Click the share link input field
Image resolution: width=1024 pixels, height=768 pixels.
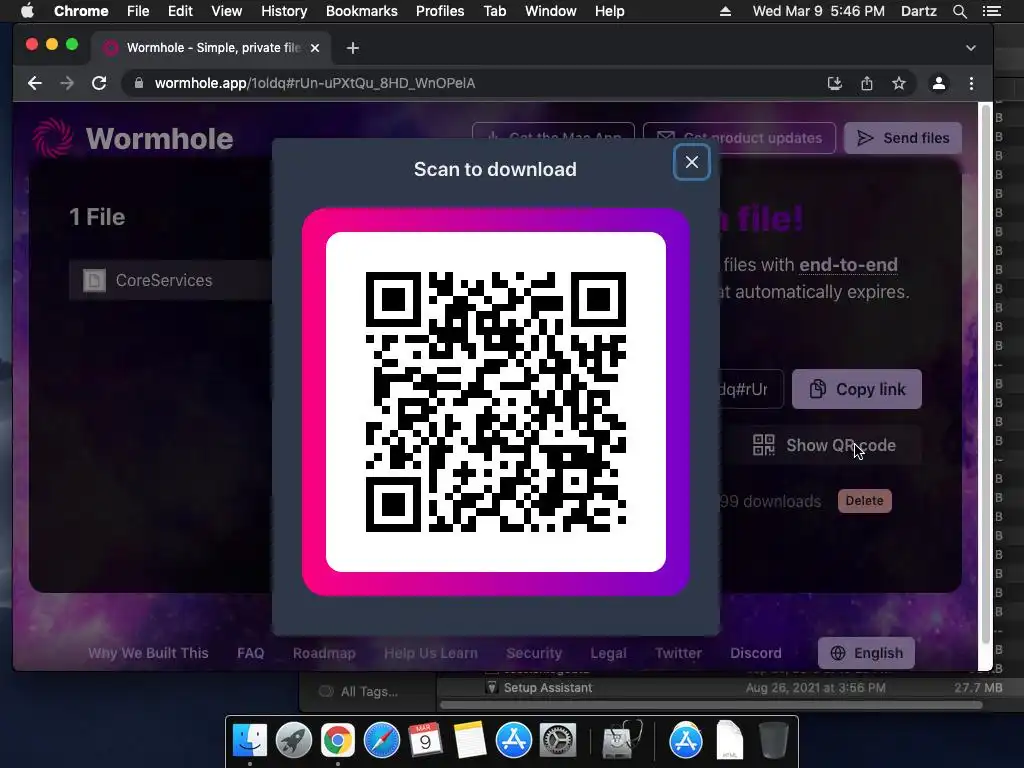click(751, 389)
